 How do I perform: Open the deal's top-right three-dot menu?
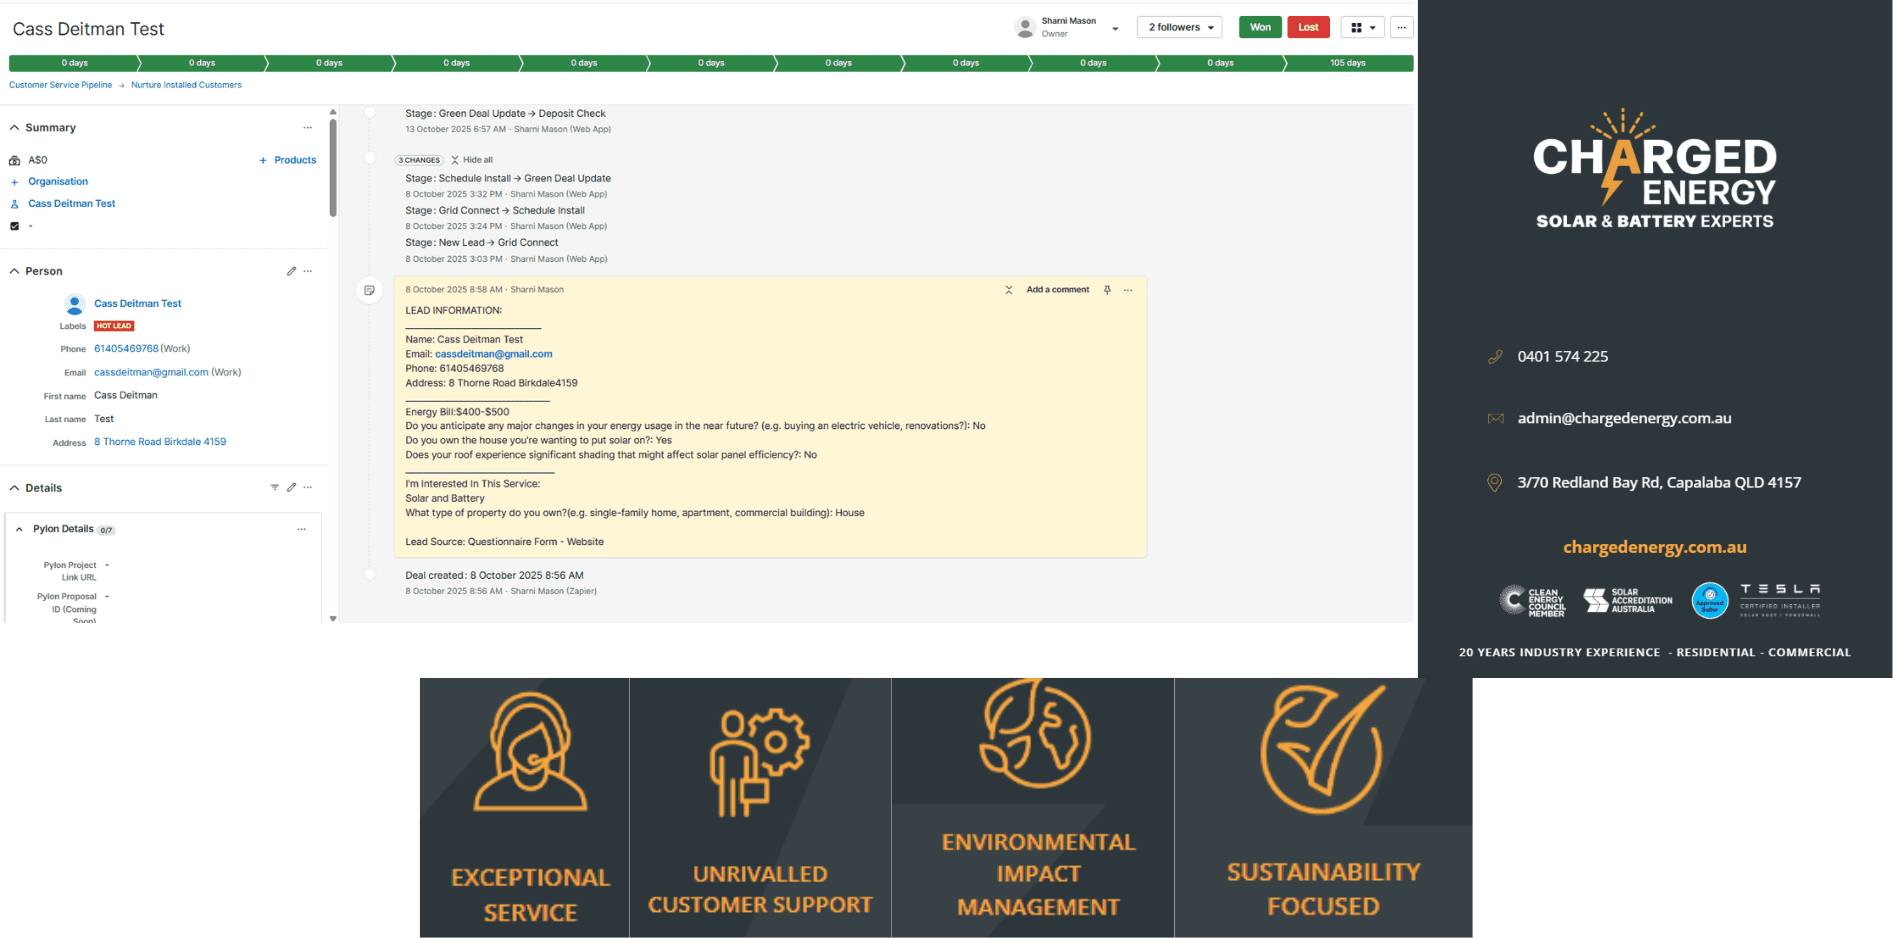tap(1401, 28)
